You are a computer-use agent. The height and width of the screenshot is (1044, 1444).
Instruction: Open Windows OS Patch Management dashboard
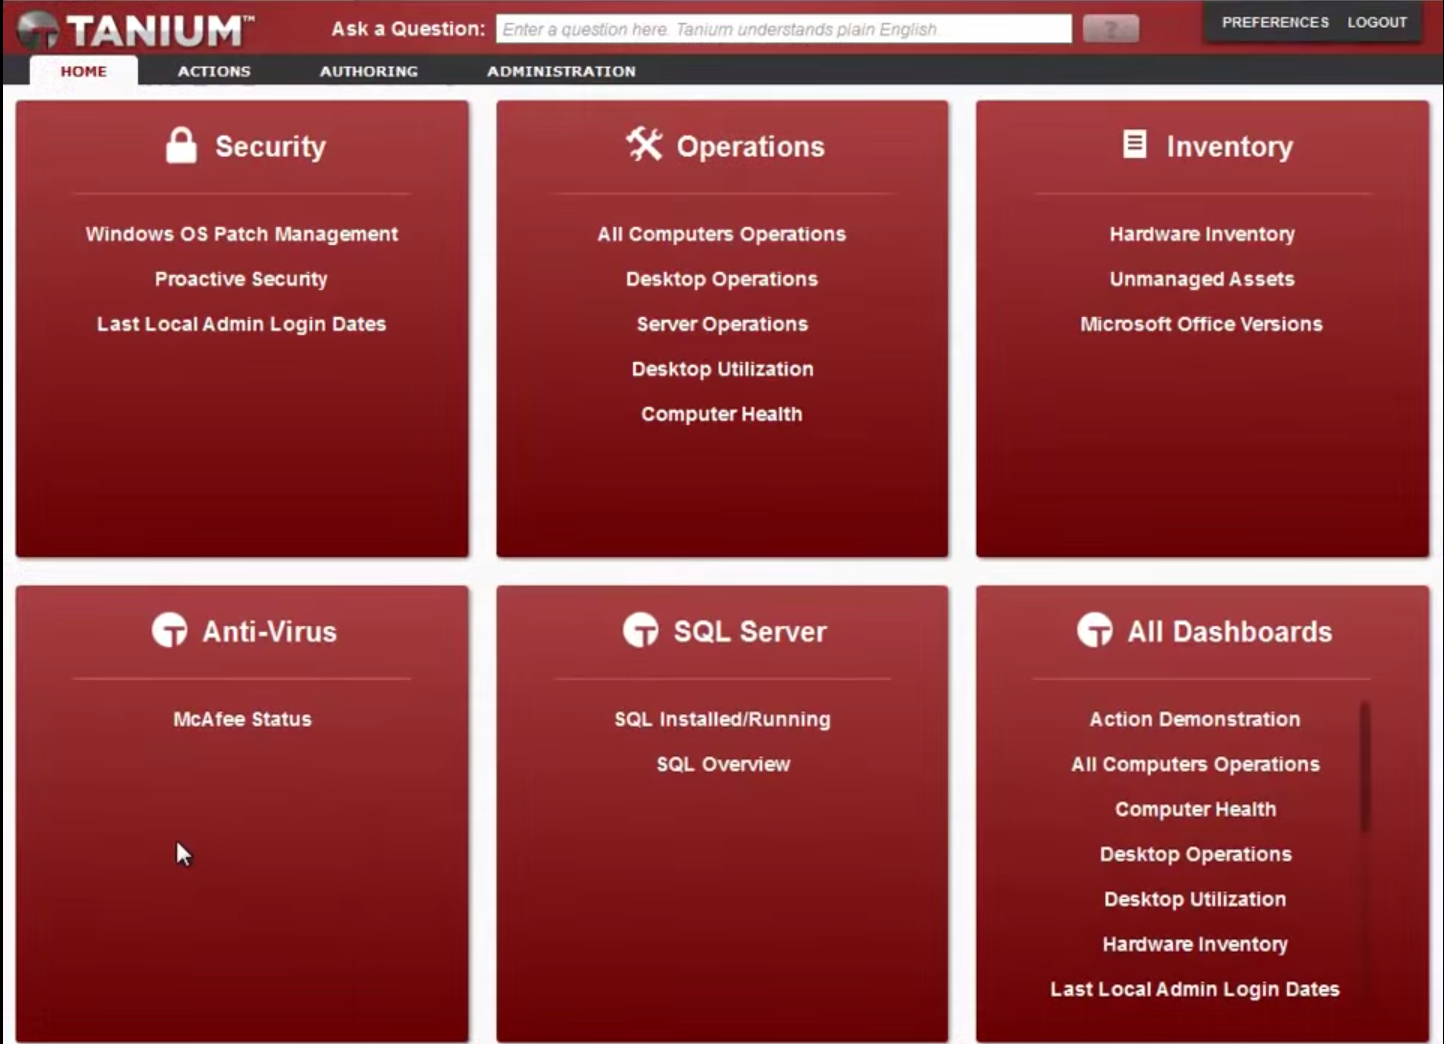point(242,234)
